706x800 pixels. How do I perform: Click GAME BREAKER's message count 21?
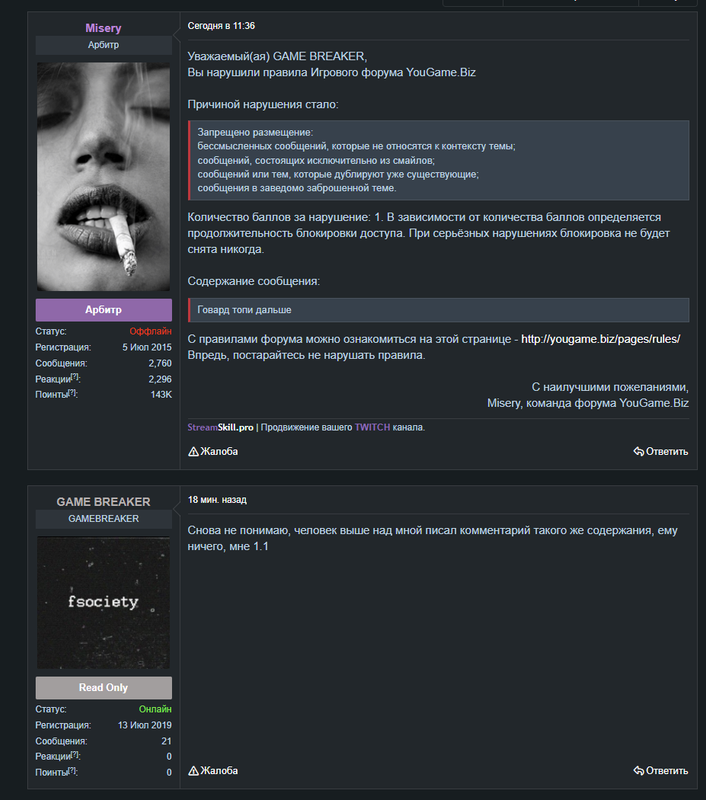coord(166,741)
